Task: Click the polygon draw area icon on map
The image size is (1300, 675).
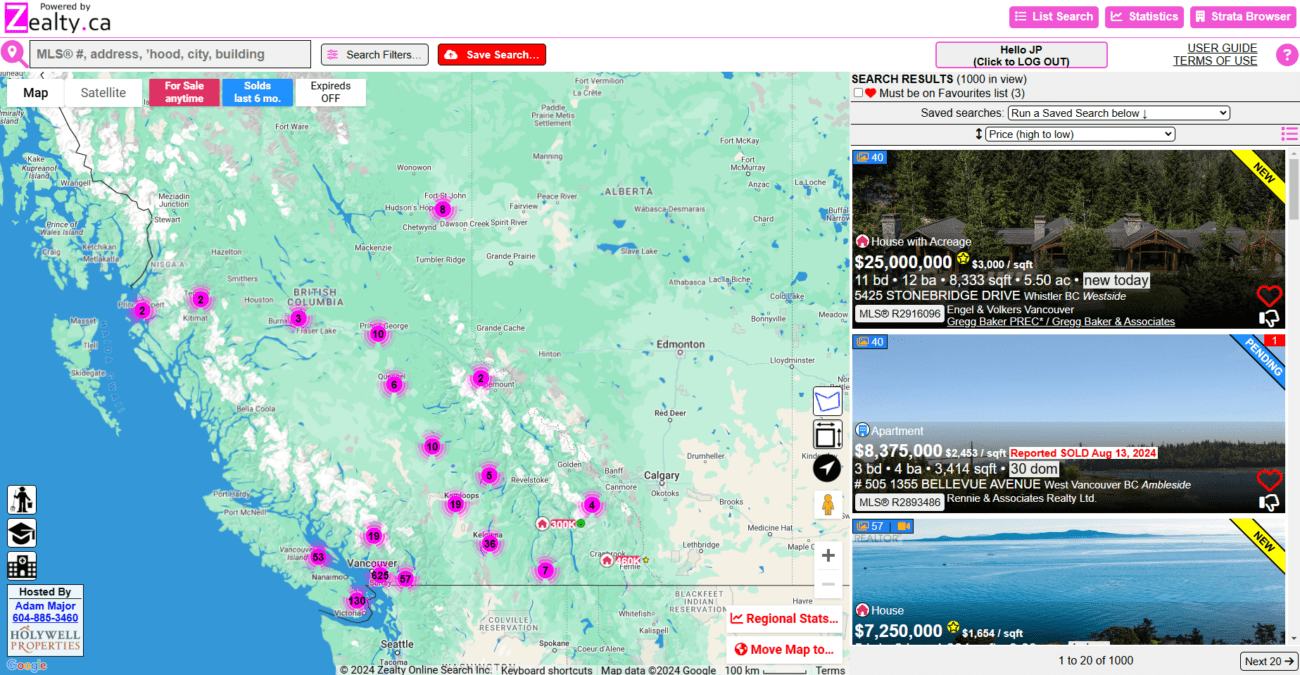Action: tap(827, 401)
